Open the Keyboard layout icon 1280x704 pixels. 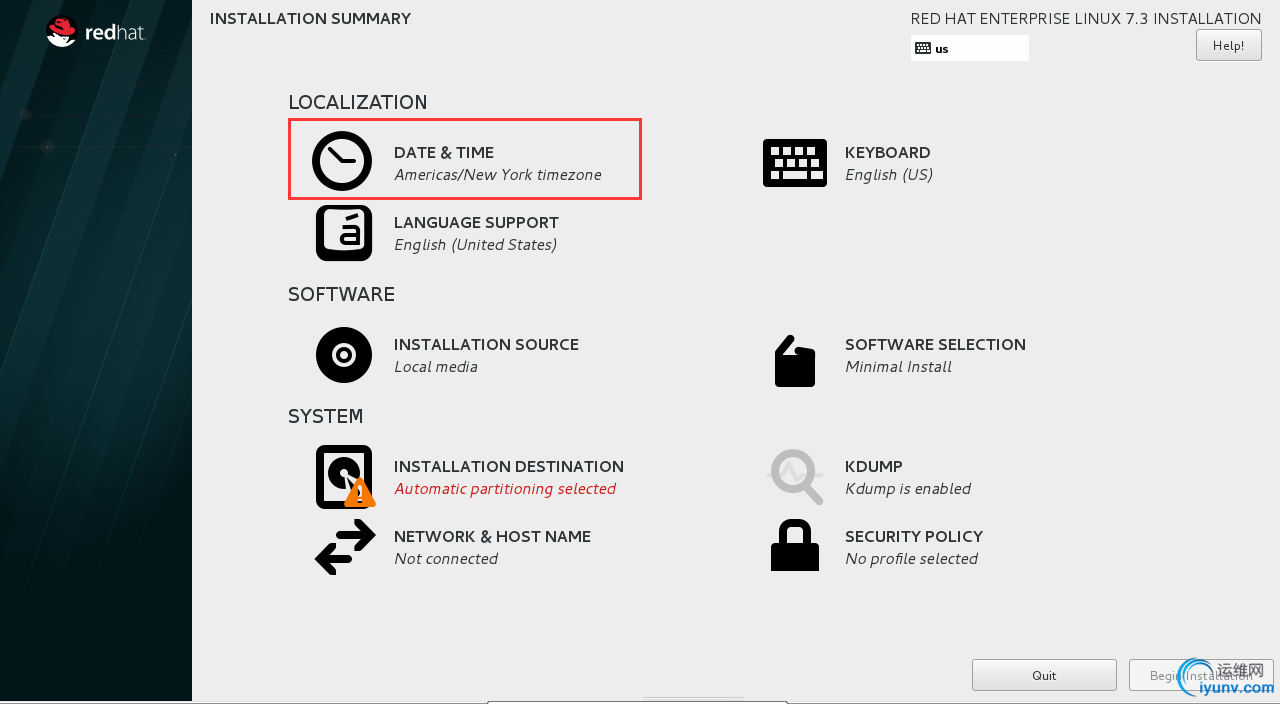(795, 163)
